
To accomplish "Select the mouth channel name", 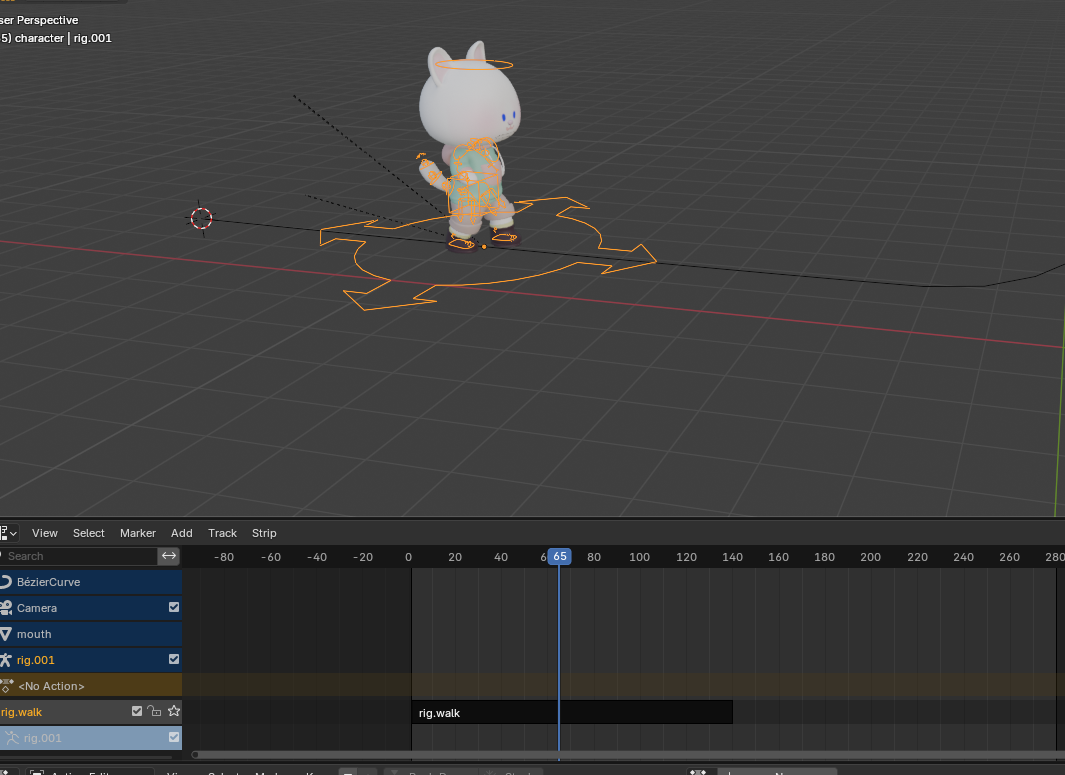I will 34,634.
